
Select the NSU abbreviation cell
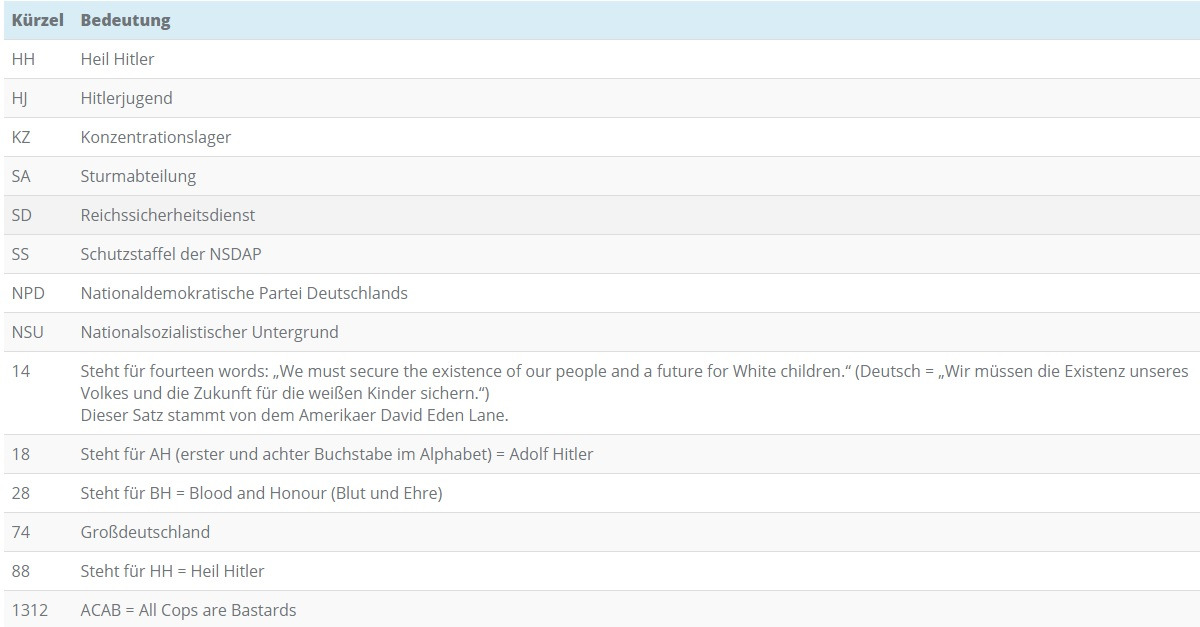28,332
